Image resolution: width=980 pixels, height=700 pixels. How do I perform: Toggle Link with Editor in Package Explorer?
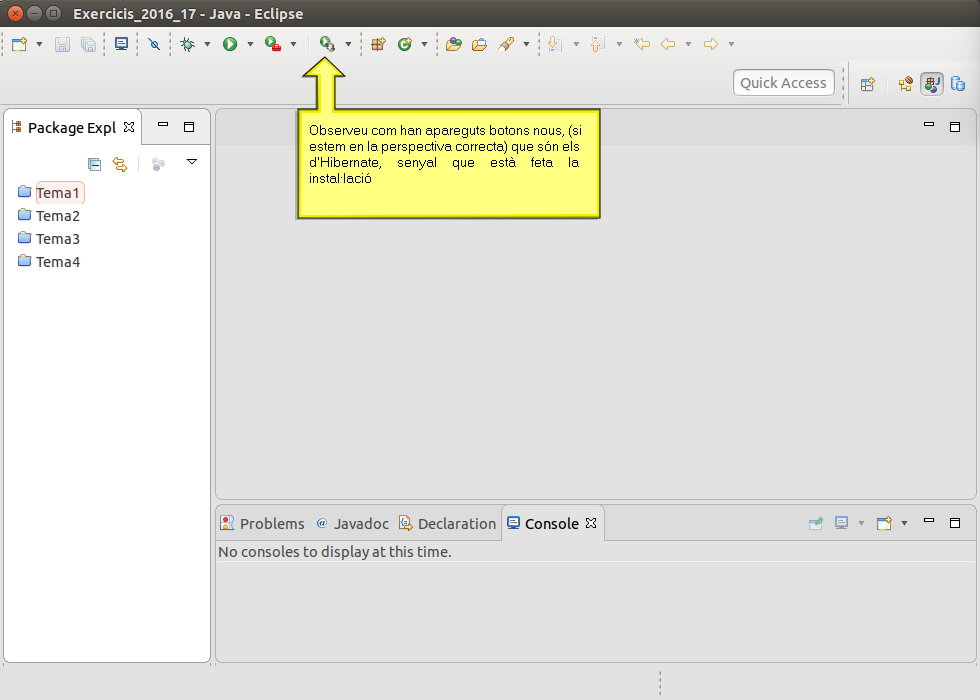pos(120,164)
